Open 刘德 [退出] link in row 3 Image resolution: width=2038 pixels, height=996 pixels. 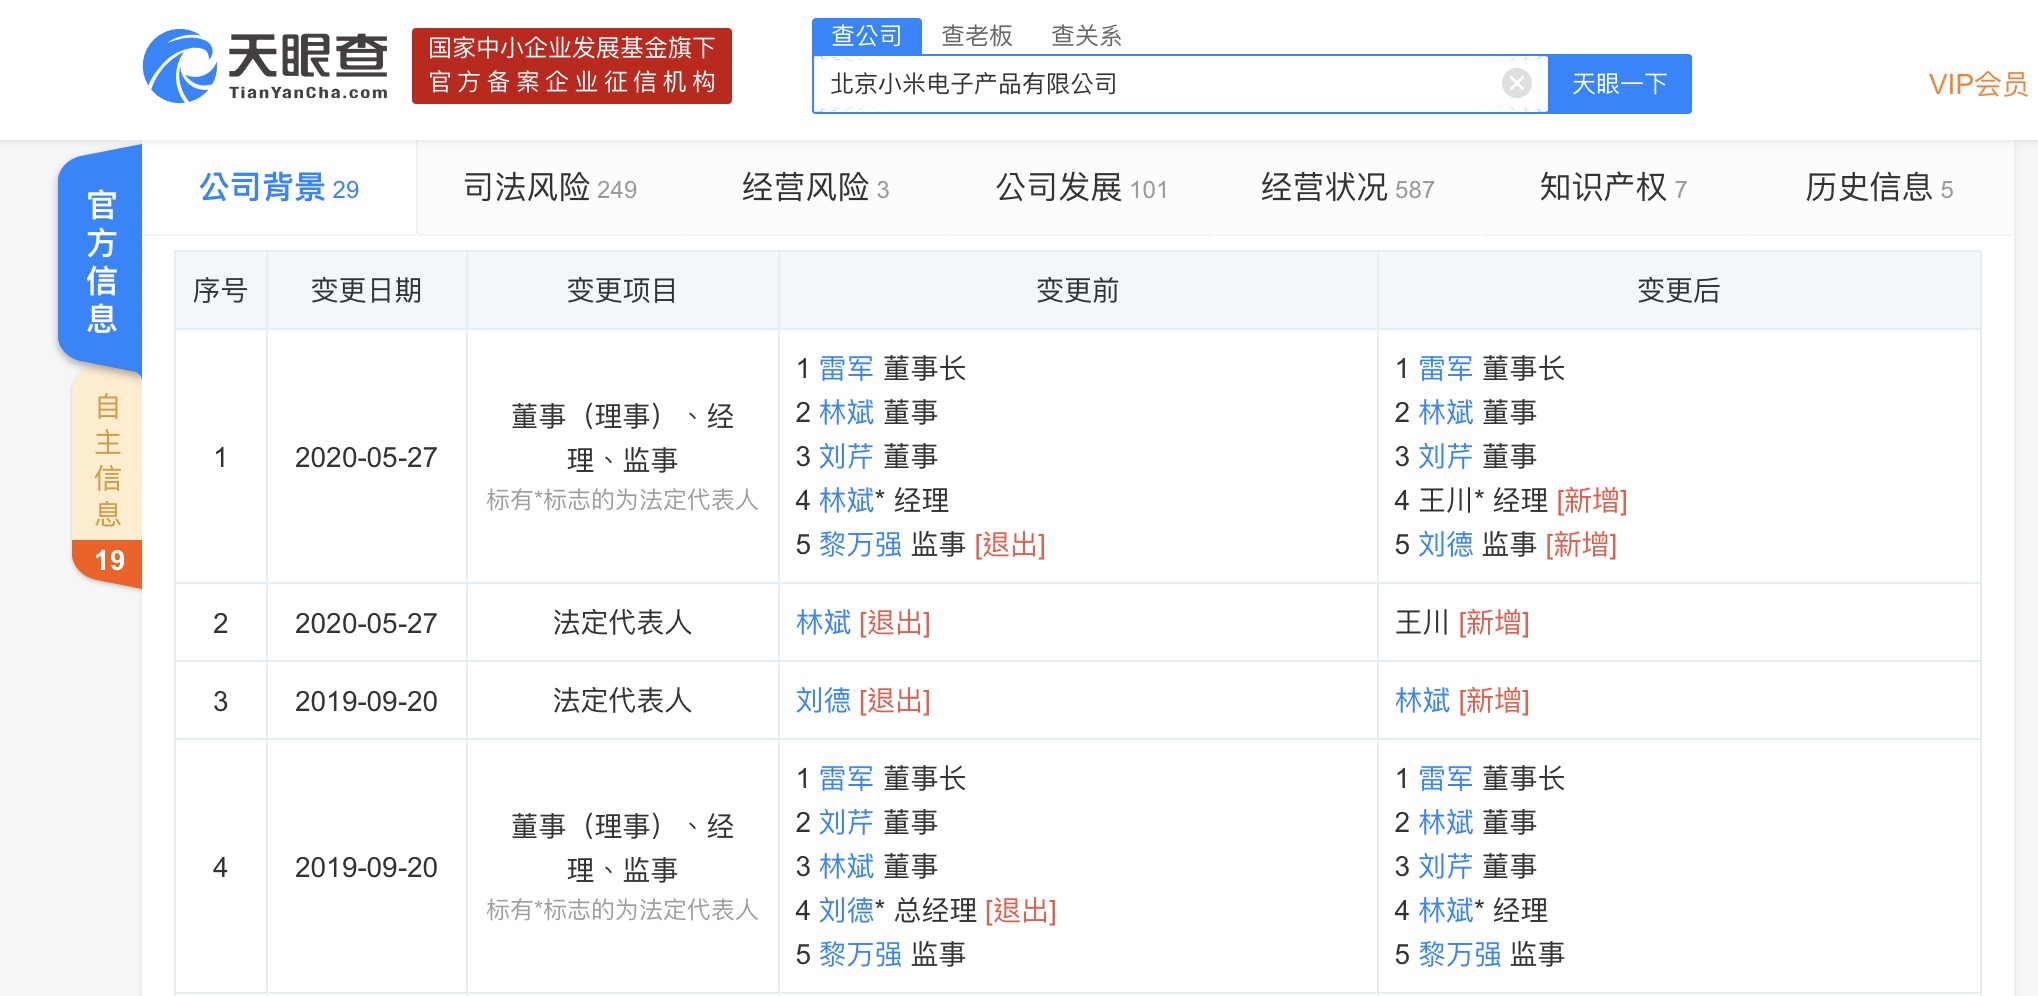(x=823, y=701)
